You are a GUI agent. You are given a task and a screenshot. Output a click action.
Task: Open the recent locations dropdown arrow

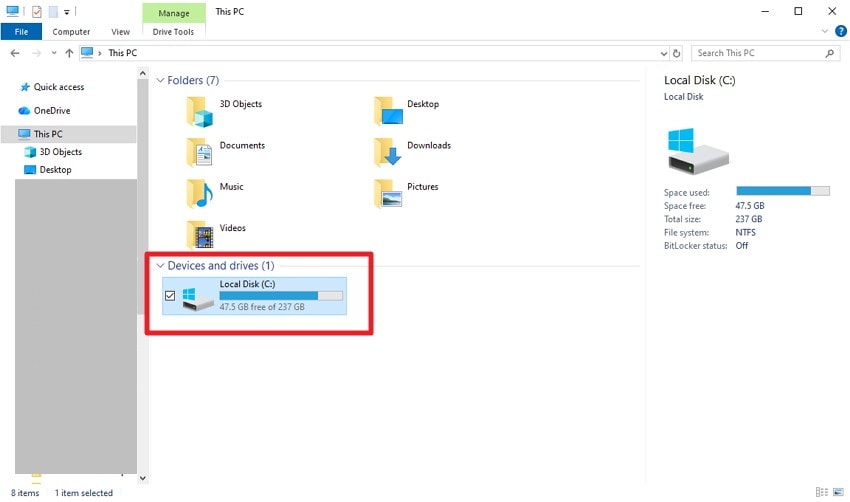(54, 53)
